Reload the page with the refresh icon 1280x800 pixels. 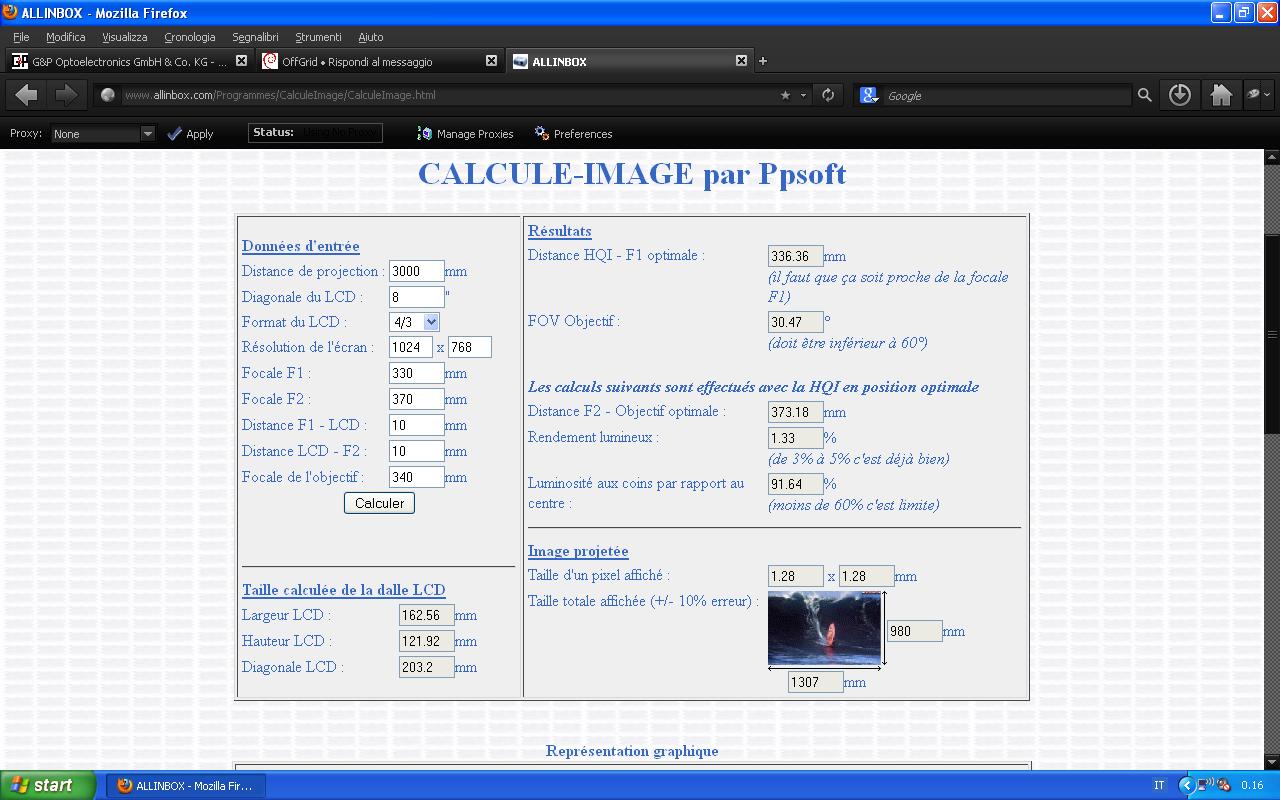click(828, 95)
